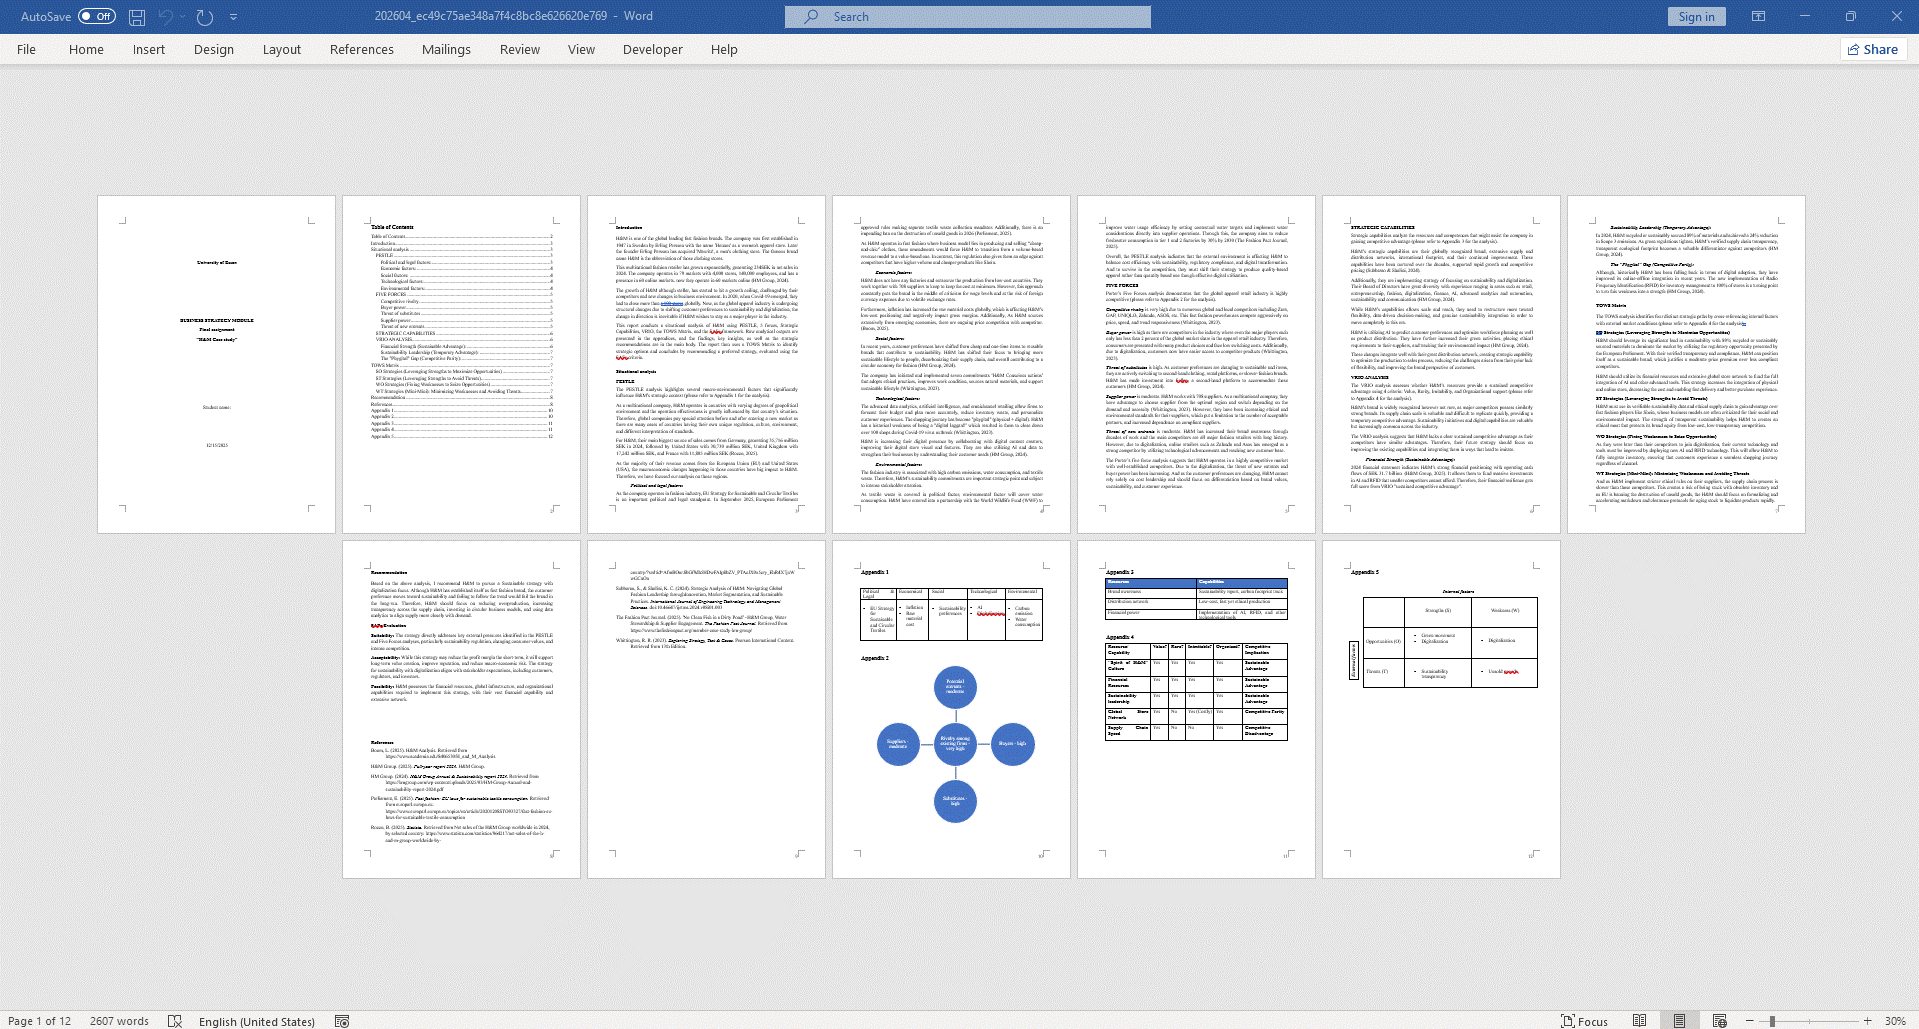Expand the Undo history dropdown arrow

[183, 17]
